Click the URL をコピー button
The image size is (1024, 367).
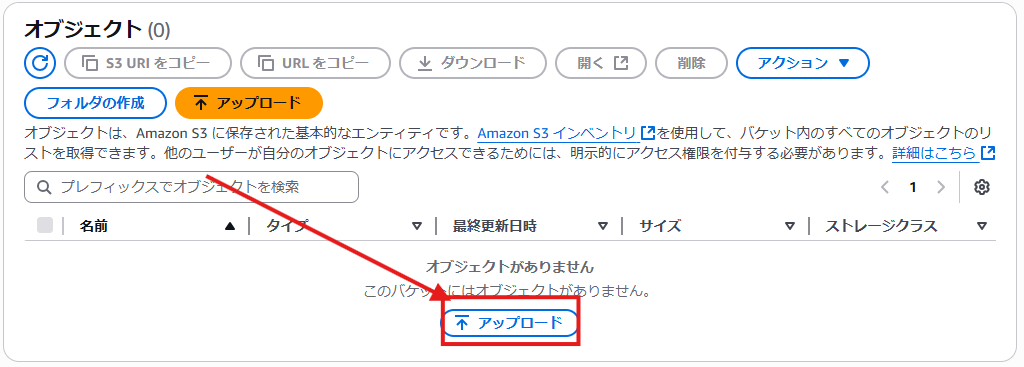pyautogui.click(x=315, y=63)
